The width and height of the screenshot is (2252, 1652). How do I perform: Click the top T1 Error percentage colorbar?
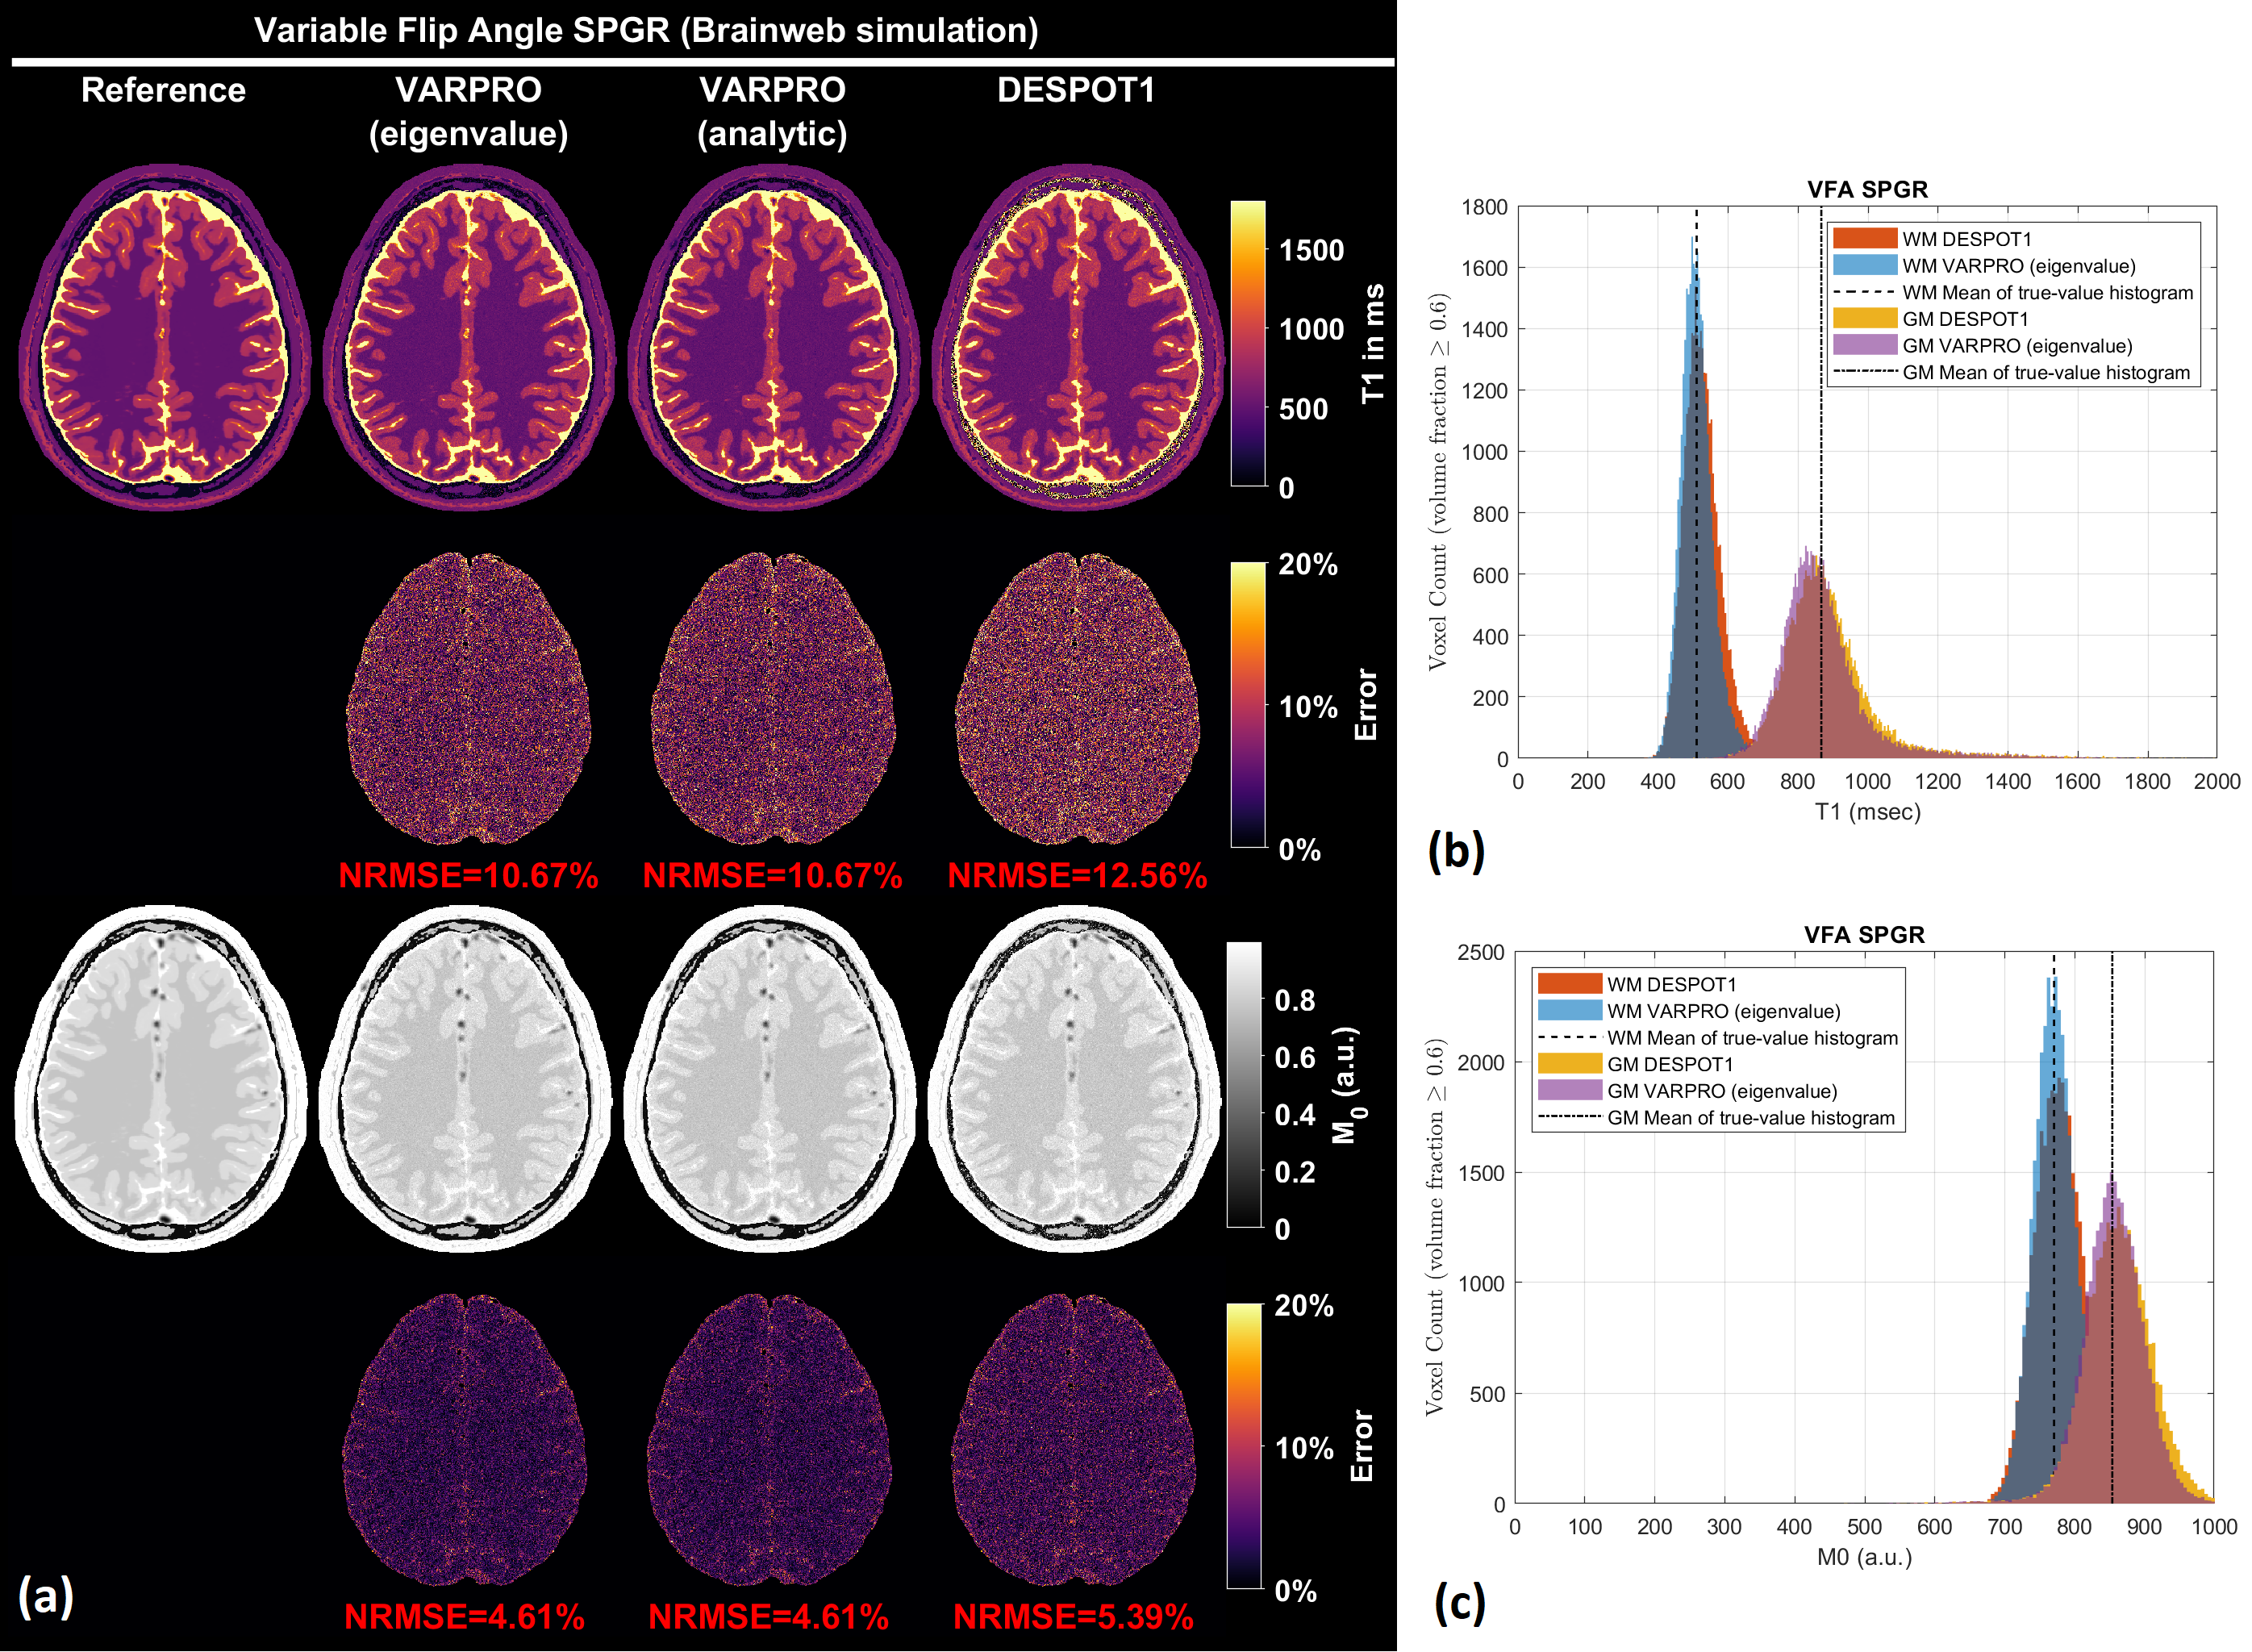coord(1247,705)
